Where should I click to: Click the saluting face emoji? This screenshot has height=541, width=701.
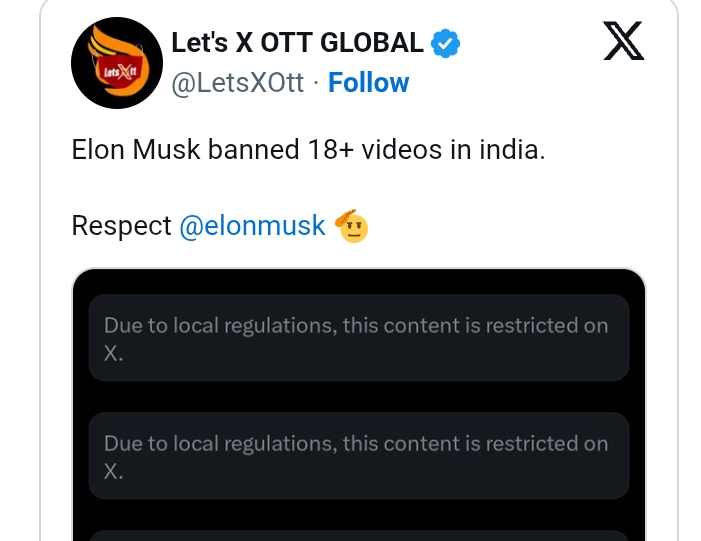[x=352, y=226]
